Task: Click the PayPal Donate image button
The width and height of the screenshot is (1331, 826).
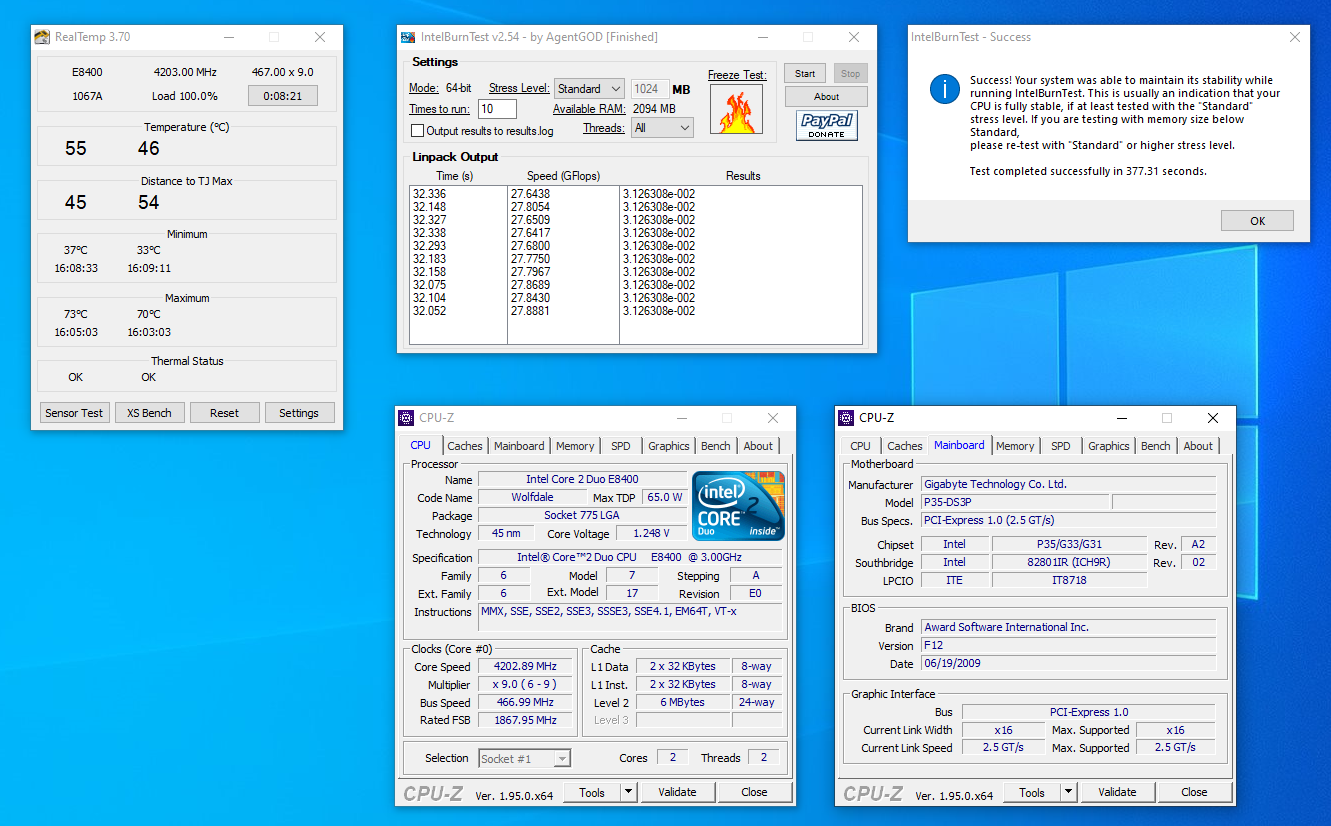Action: click(x=827, y=125)
